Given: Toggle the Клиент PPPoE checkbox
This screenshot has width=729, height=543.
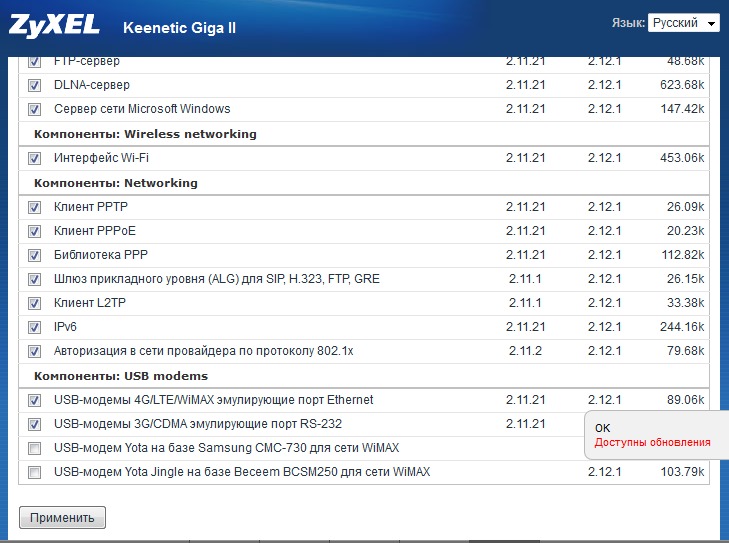Looking at the screenshot, I should (x=34, y=231).
